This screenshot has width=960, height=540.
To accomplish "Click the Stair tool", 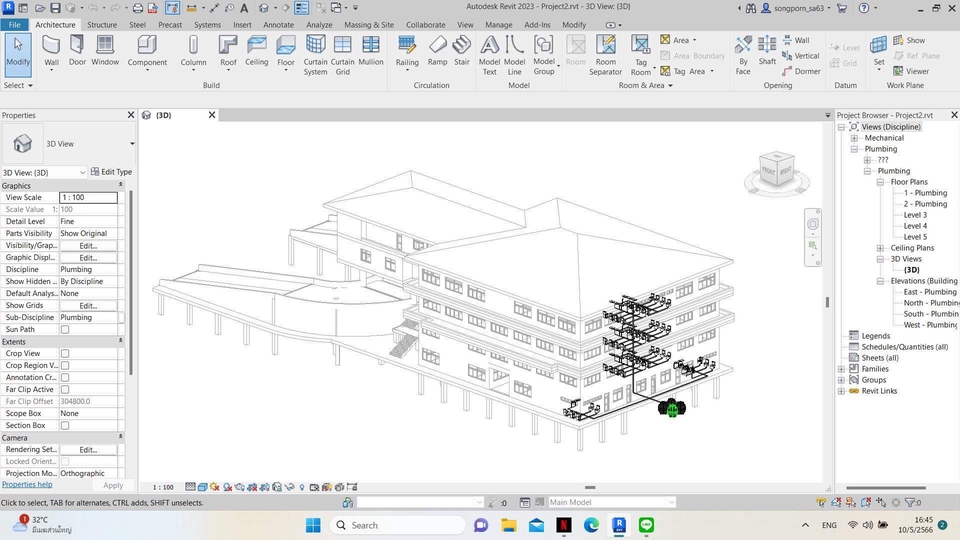I will point(462,50).
